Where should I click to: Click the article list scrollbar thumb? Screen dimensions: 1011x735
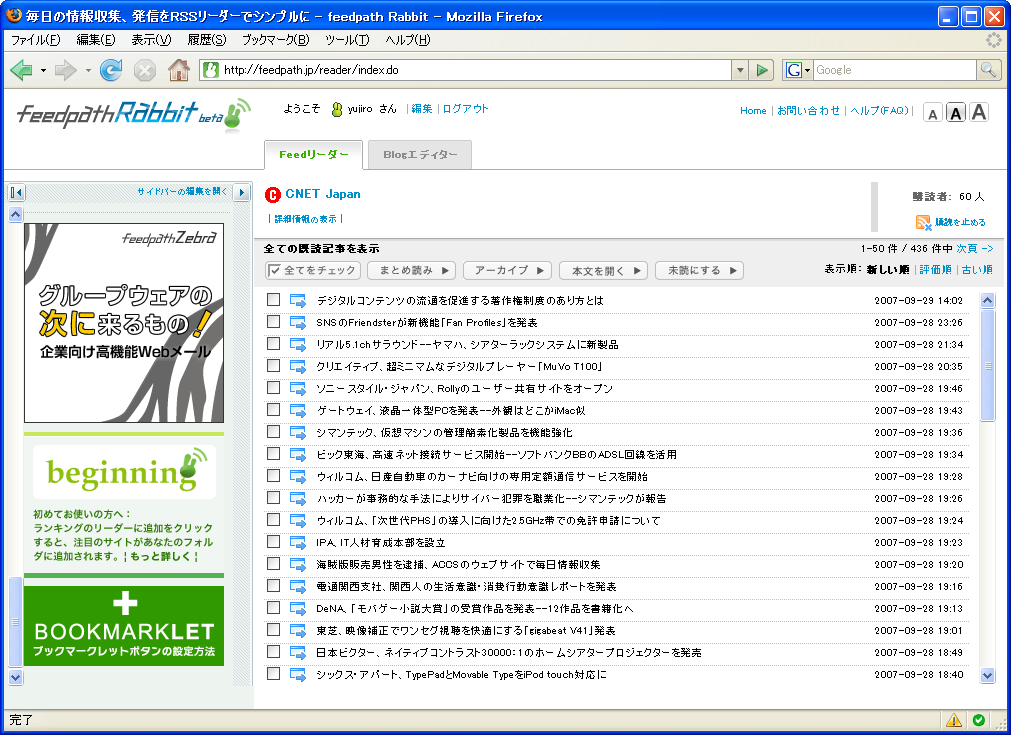987,366
